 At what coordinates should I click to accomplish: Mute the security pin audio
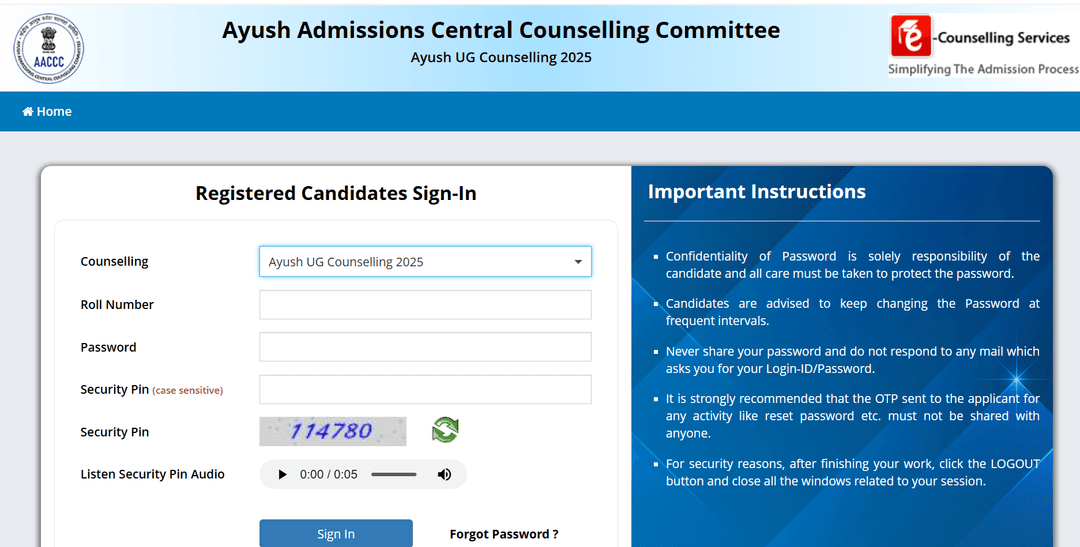click(445, 474)
